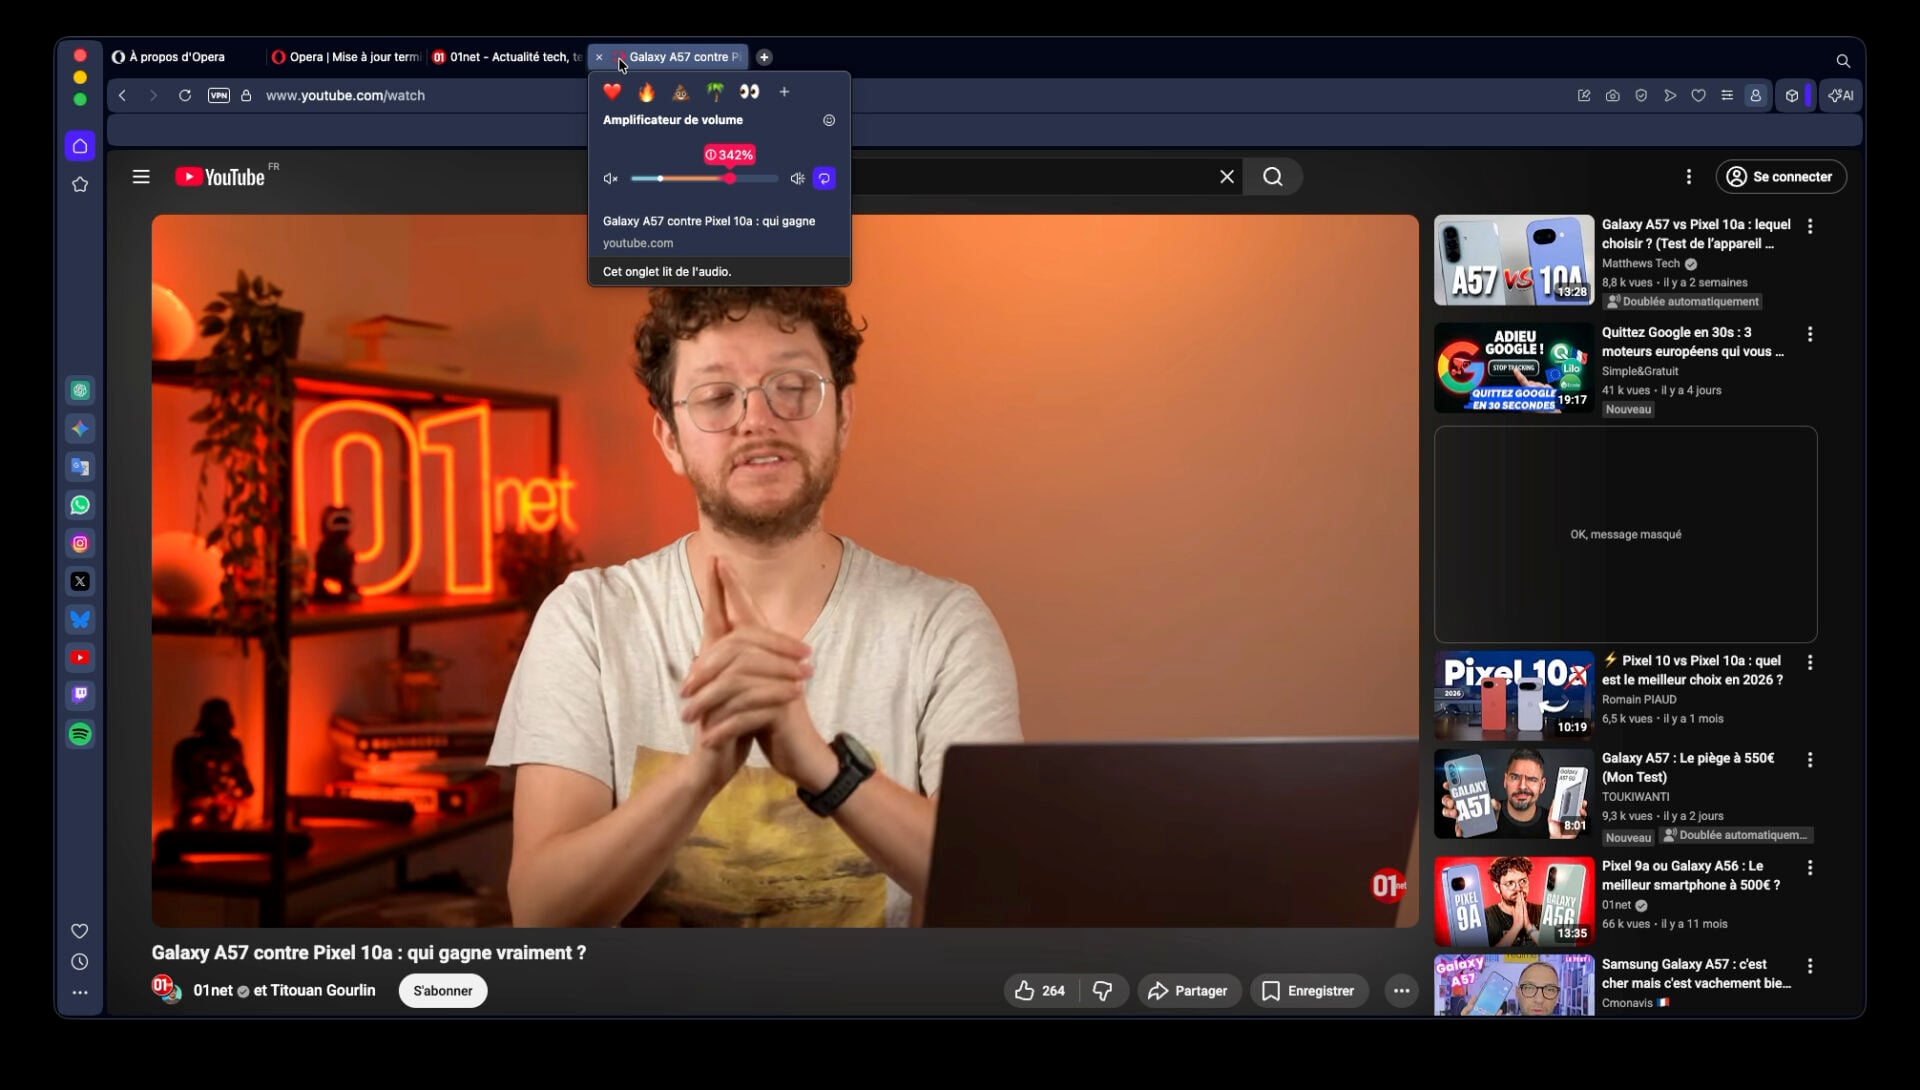This screenshot has width=1920, height=1090.
Task: Click Easy Setup sliders icon
Action: pos(1727,96)
